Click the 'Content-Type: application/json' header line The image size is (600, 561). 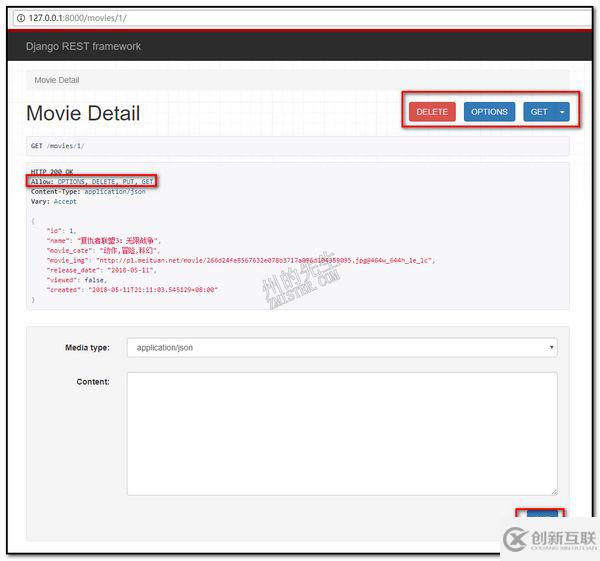point(88,191)
